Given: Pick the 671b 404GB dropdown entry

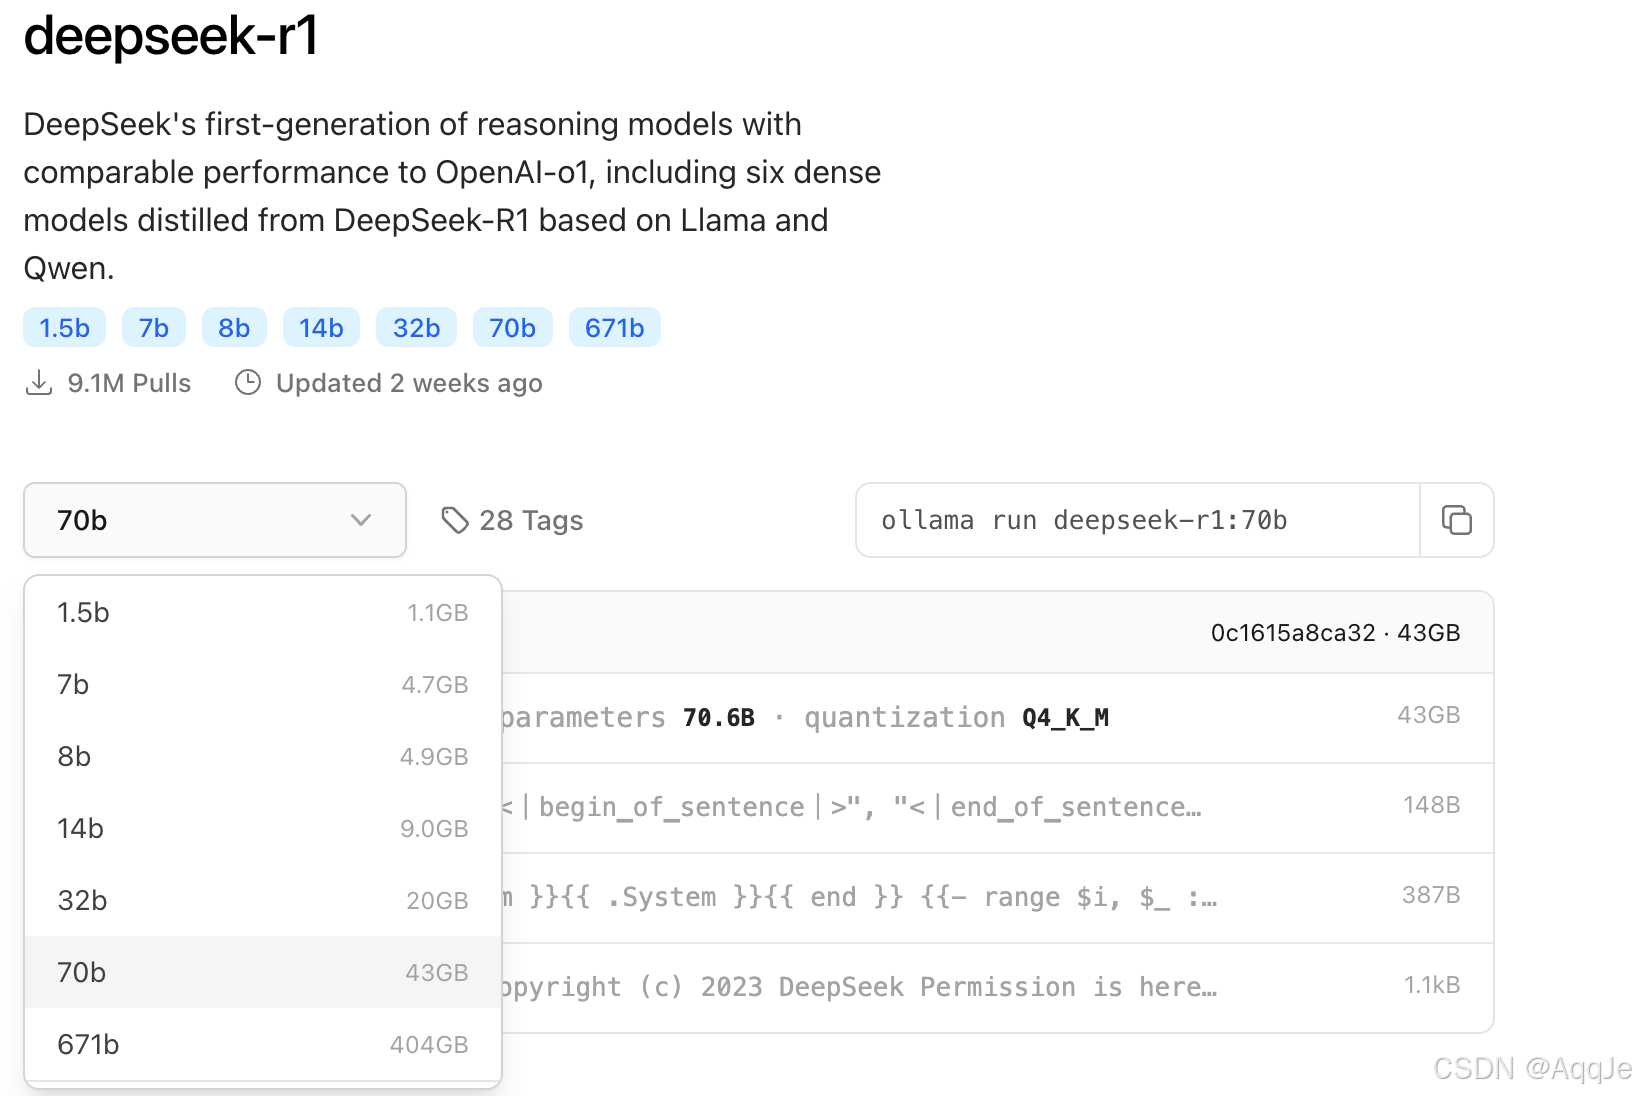Looking at the screenshot, I should [263, 1044].
